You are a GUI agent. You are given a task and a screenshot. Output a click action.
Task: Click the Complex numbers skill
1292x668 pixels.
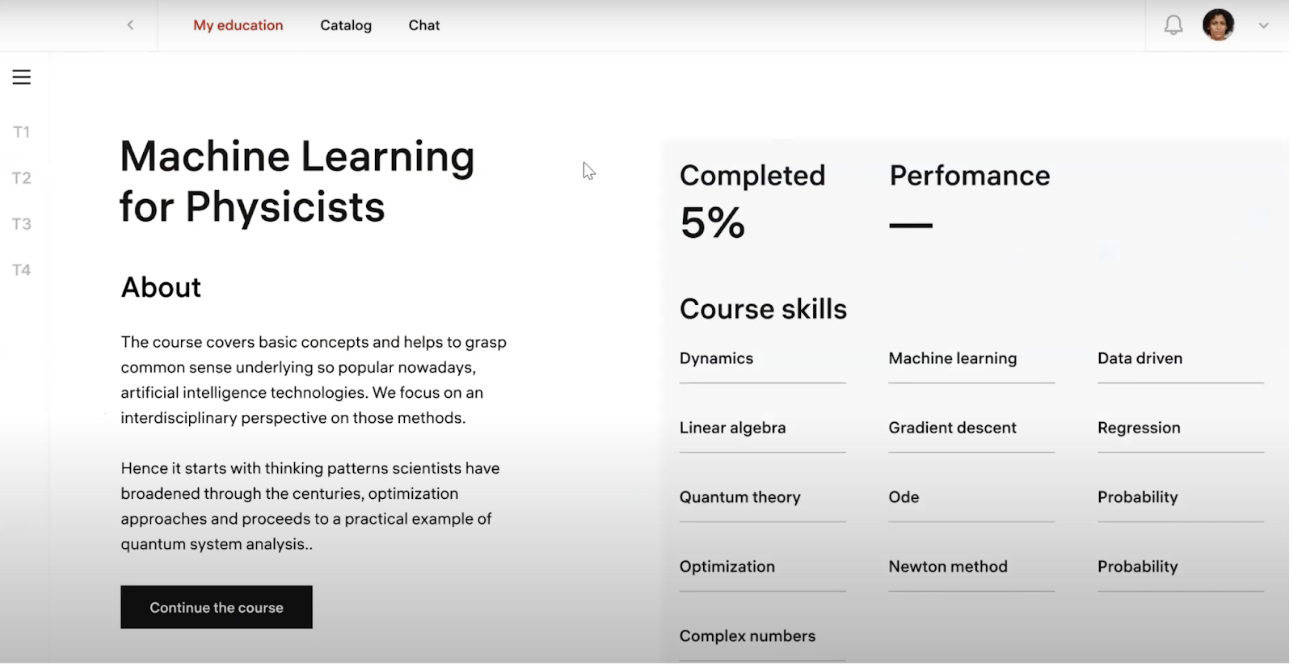[x=747, y=636]
